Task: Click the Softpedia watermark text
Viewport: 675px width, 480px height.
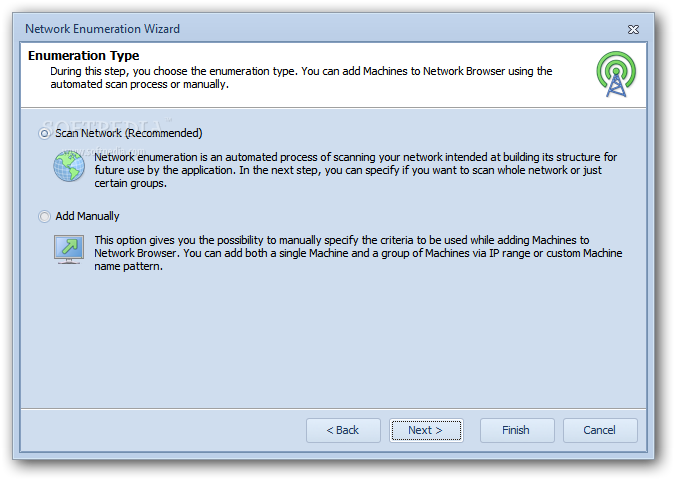Action: [x=103, y=125]
